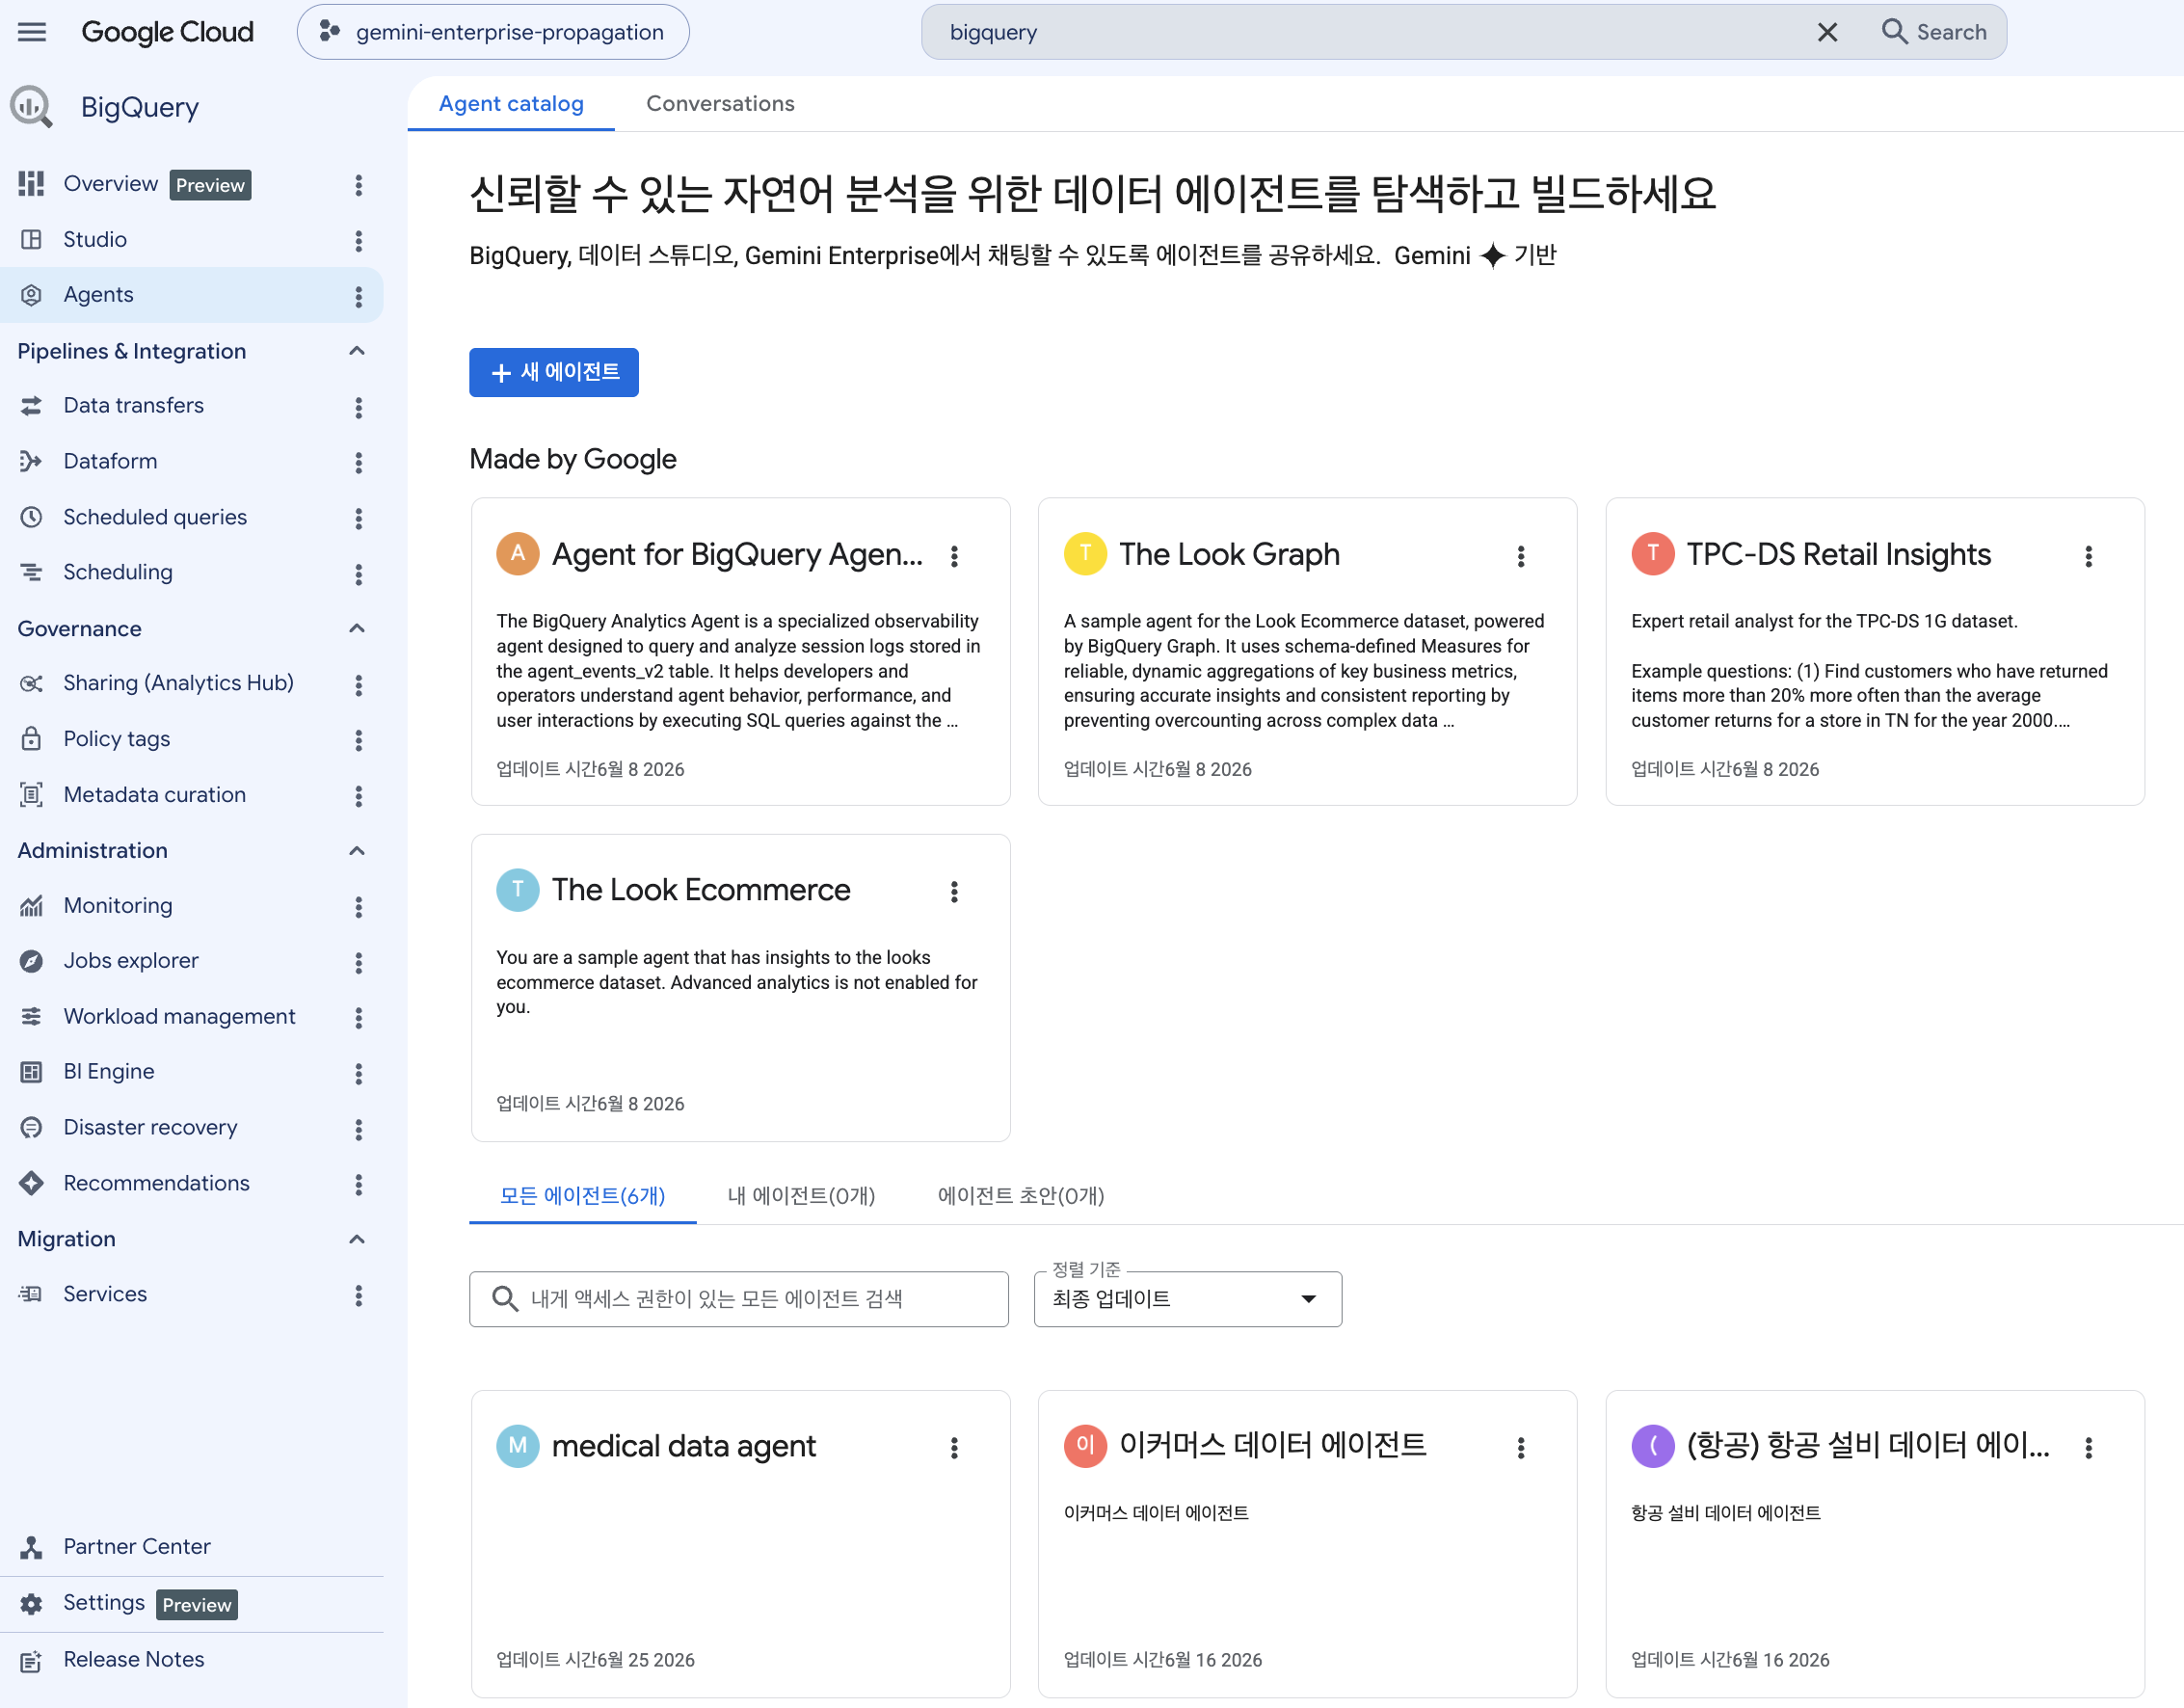Clear the bigquery search text with X
The height and width of the screenshot is (1708, 2184).
click(1827, 32)
